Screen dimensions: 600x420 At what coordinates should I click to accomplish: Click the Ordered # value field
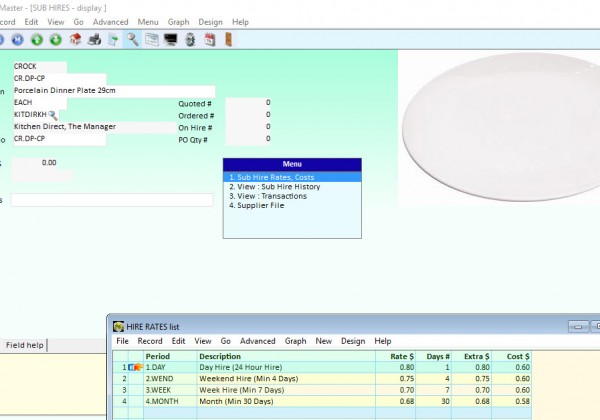[x=248, y=115]
